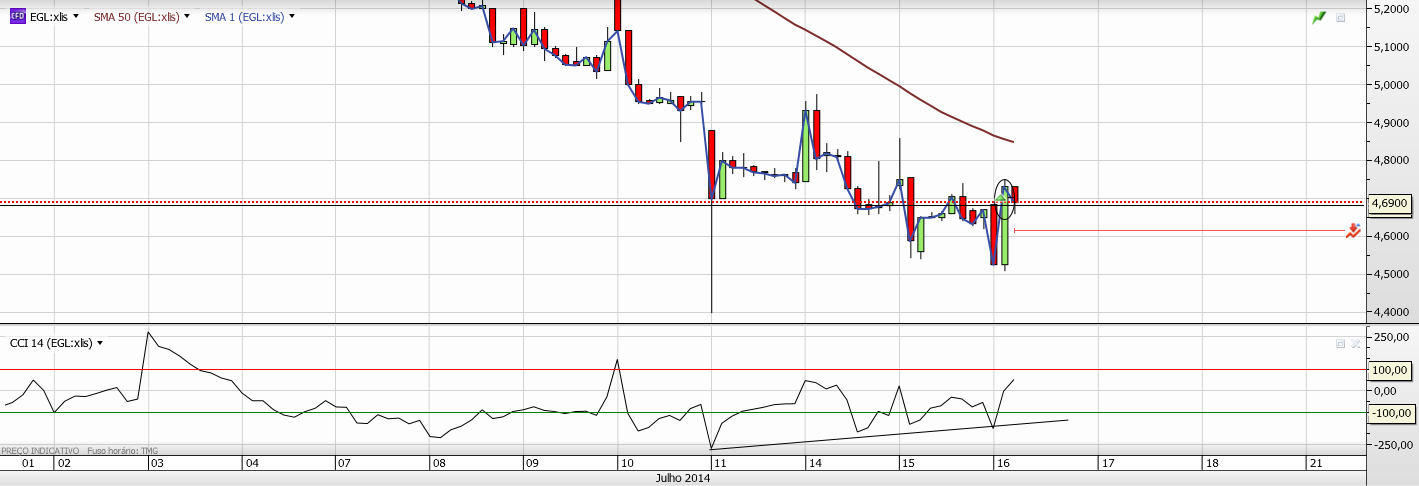1419x486 pixels.
Task: Close the CCI indicator panel
Action: [1355, 343]
